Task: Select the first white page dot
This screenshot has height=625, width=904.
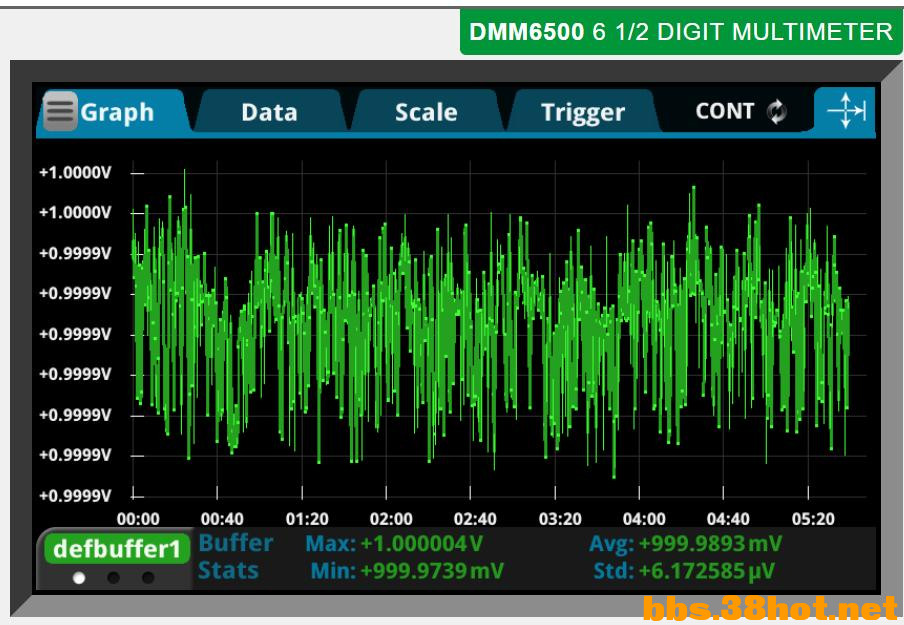Action: (80, 578)
